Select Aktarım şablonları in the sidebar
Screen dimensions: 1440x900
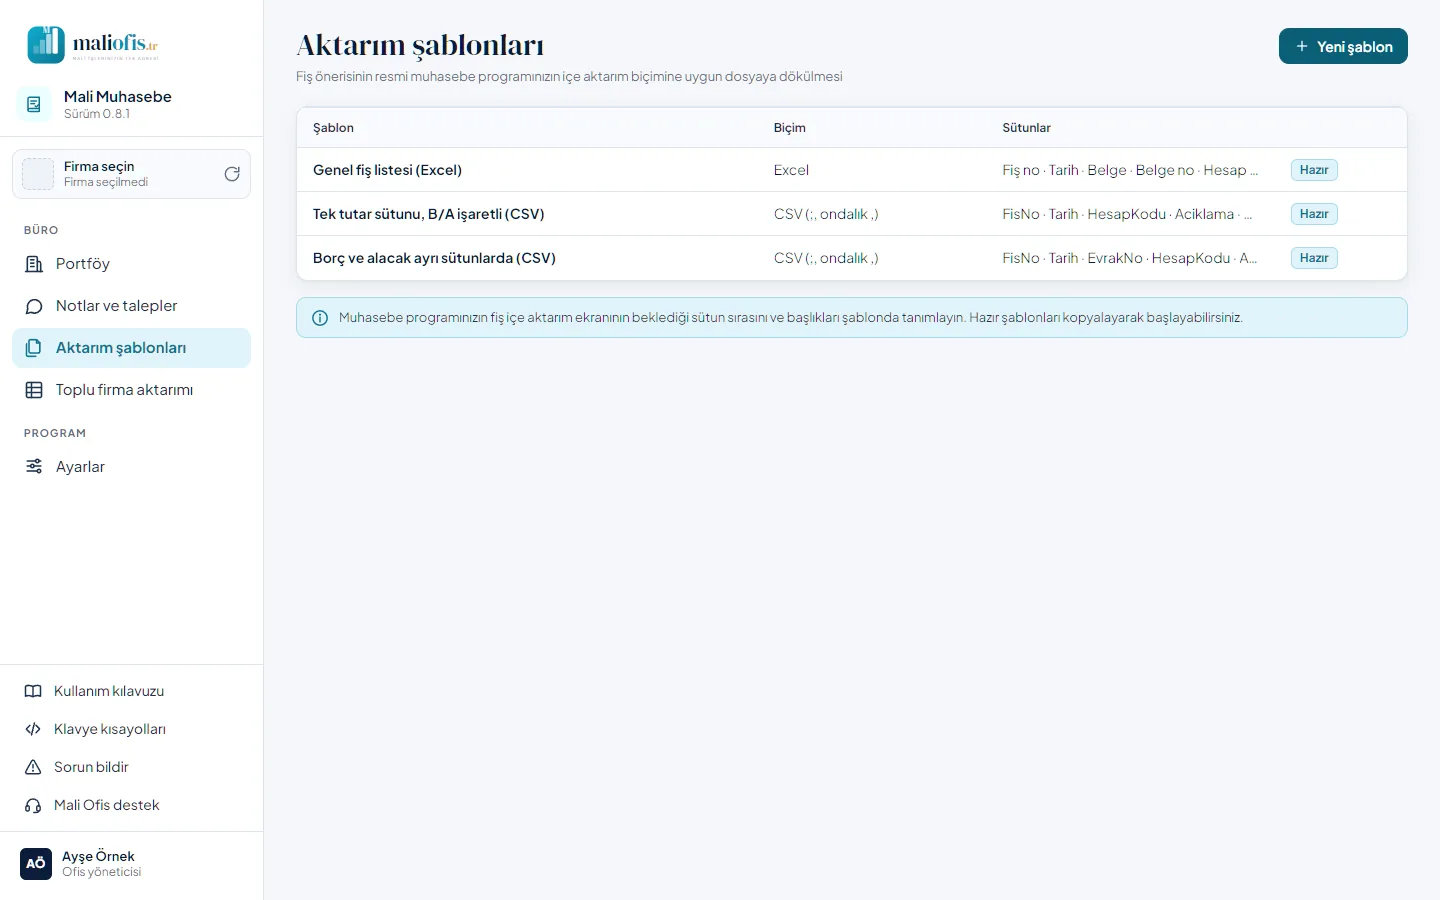tap(131, 348)
